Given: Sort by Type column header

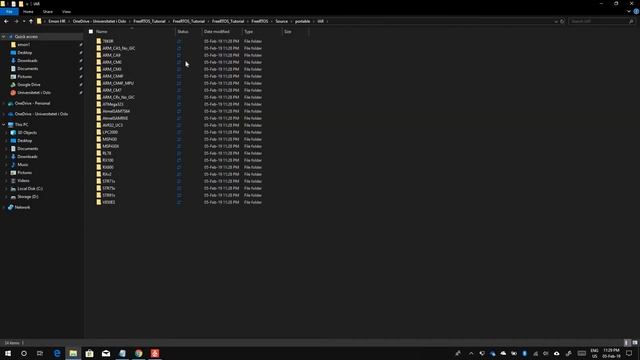Looking at the screenshot, I should pos(249,31).
